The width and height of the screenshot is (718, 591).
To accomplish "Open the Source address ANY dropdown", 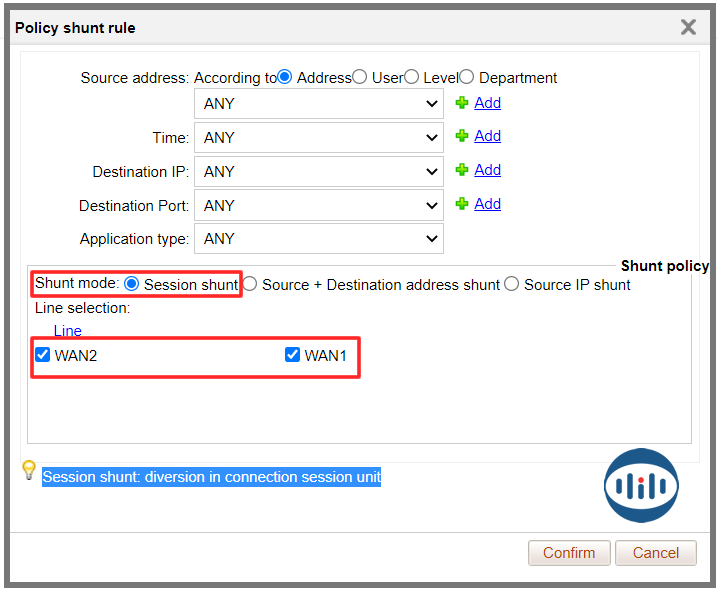I will pos(319,103).
